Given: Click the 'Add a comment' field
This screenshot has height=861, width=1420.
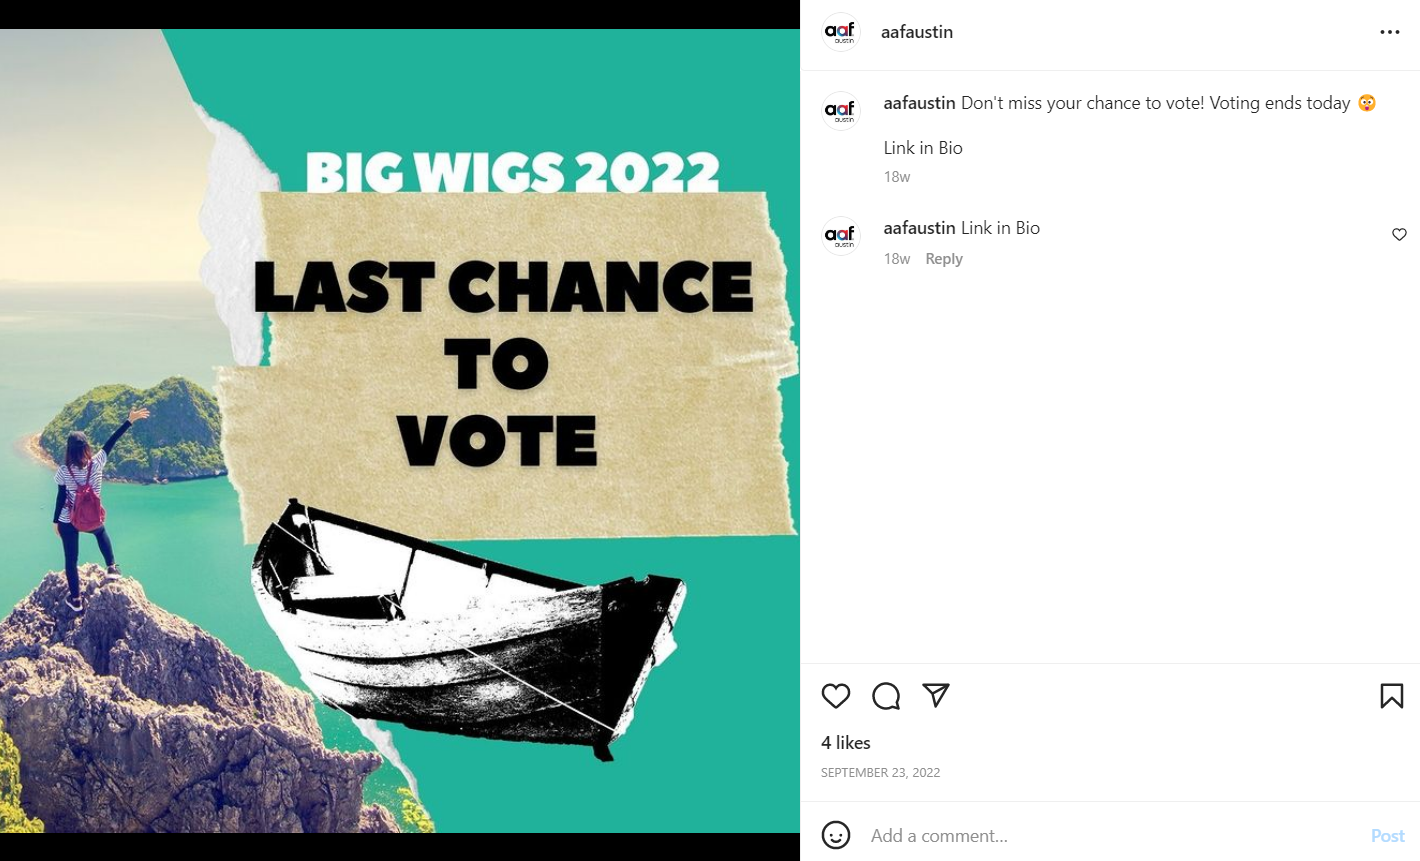Looking at the screenshot, I should [x=1110, y=836].
